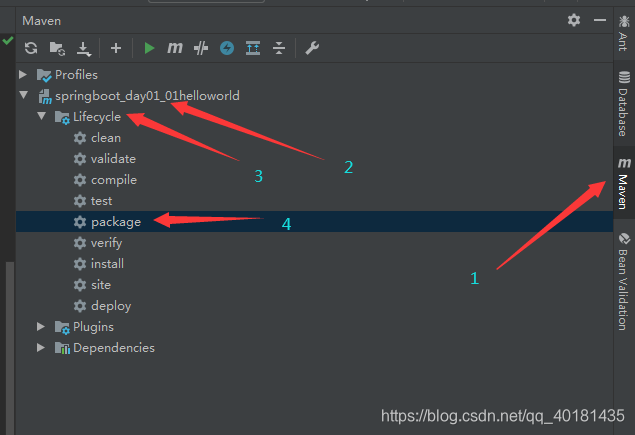Open the Ant side tab
The width and height of the screenshot is (635, 435).
click(624, 34)
